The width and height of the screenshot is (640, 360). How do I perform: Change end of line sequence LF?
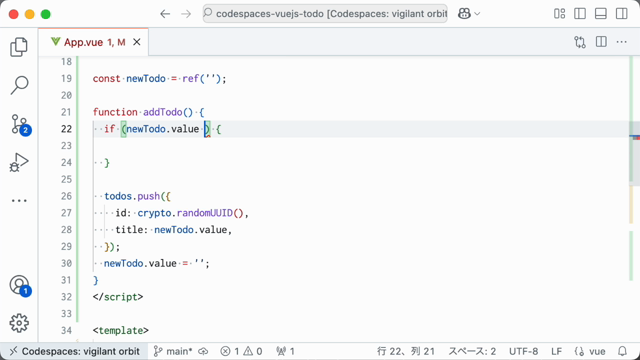pyautogui.click(x=556, y=351)
